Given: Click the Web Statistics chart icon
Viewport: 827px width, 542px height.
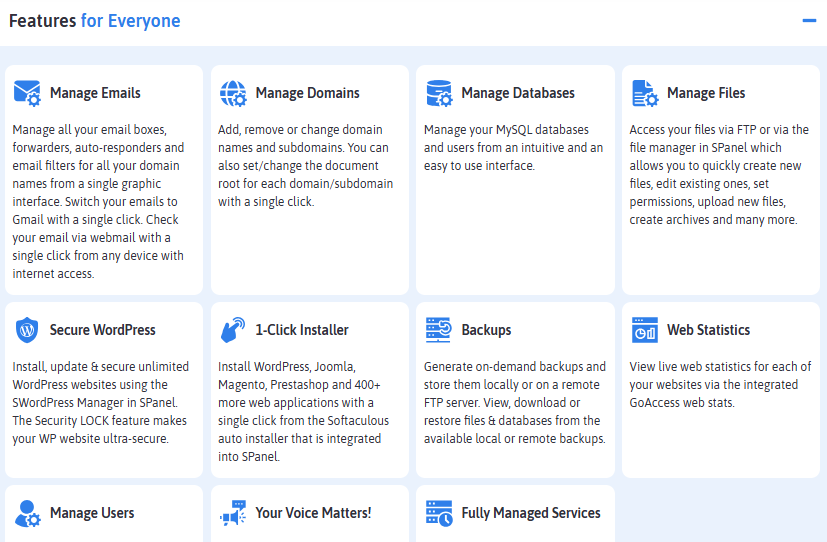Looking at the screenshot, I should pos(645,330).
